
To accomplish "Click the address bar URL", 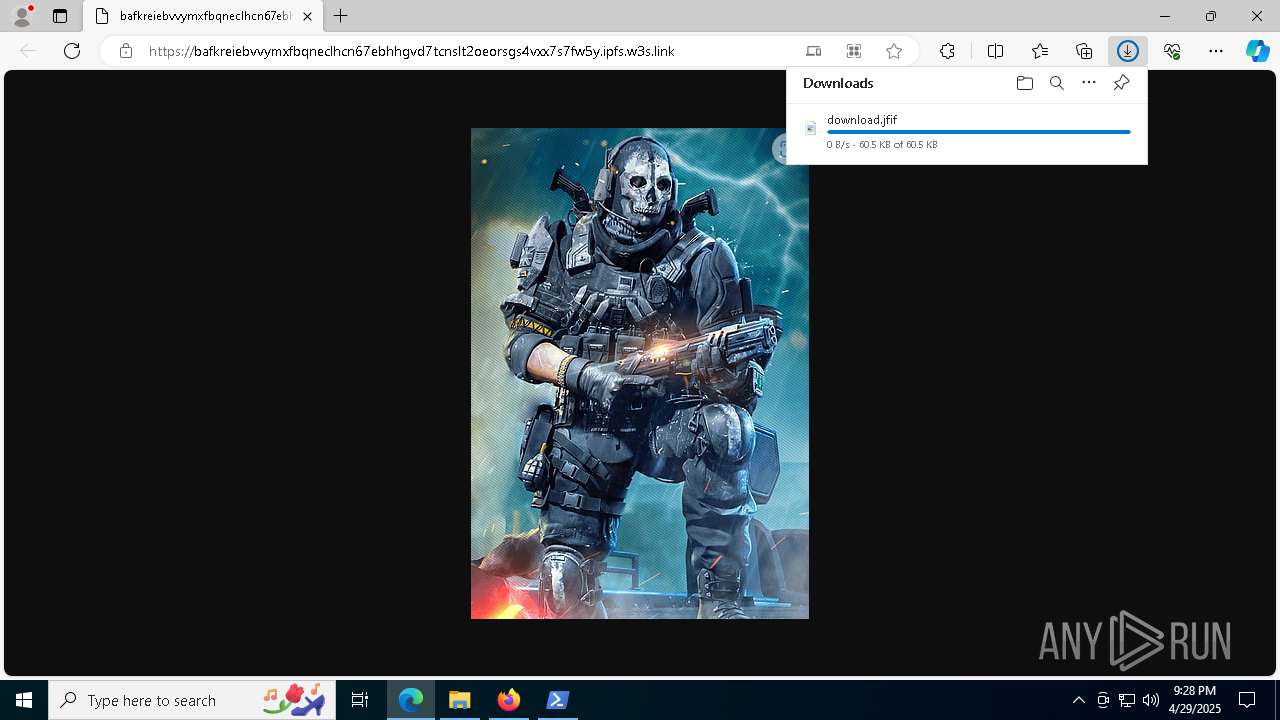I will pos(412,51).
